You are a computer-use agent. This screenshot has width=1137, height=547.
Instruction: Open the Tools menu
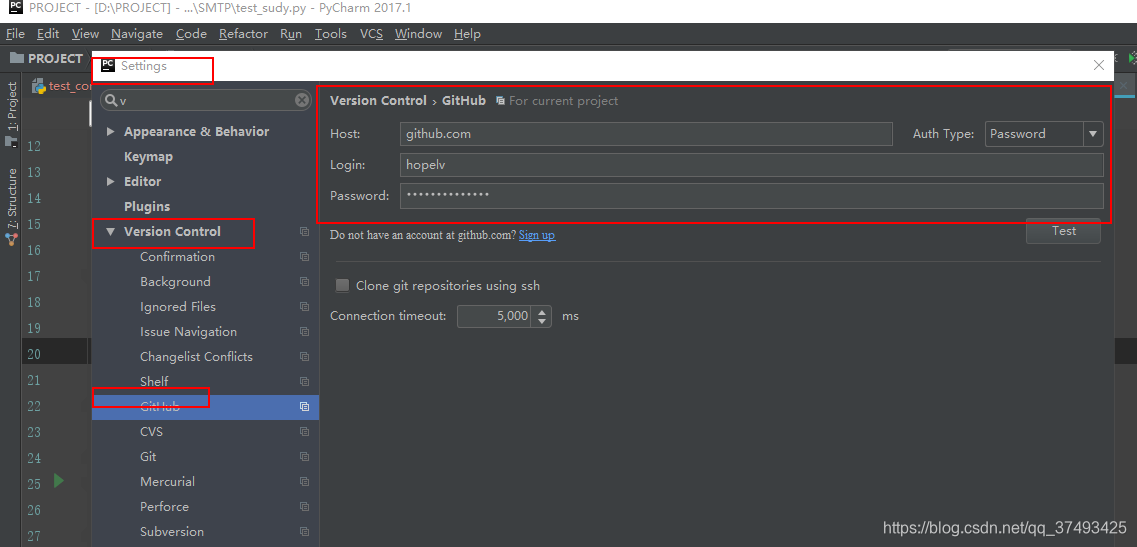pos(331,33)
